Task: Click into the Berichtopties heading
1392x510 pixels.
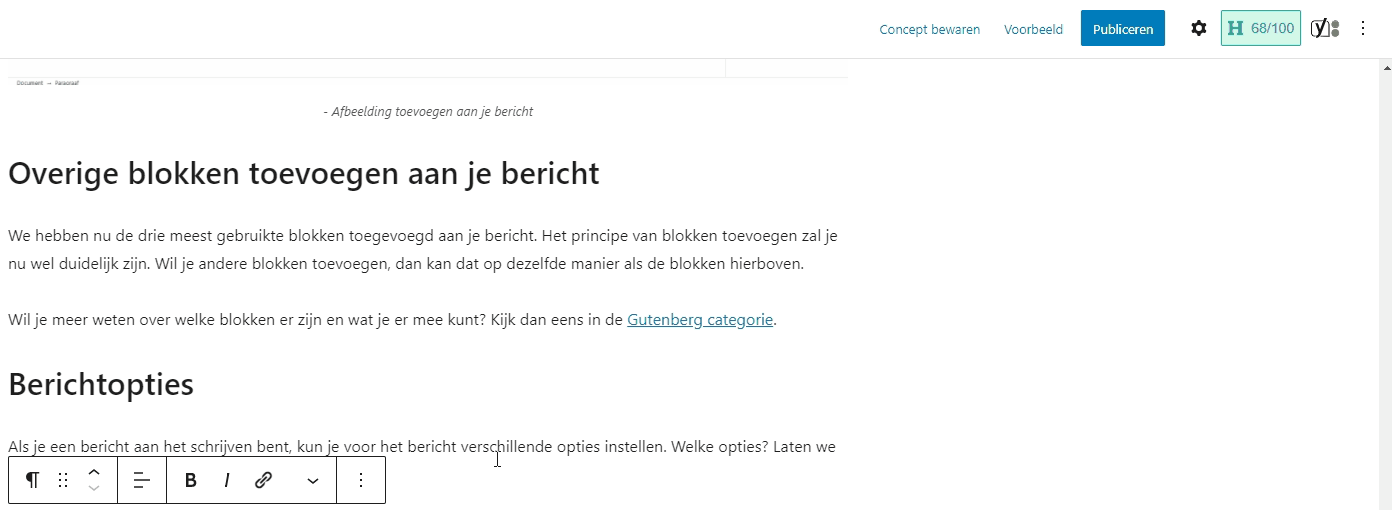Action: [x=101, y=385]
